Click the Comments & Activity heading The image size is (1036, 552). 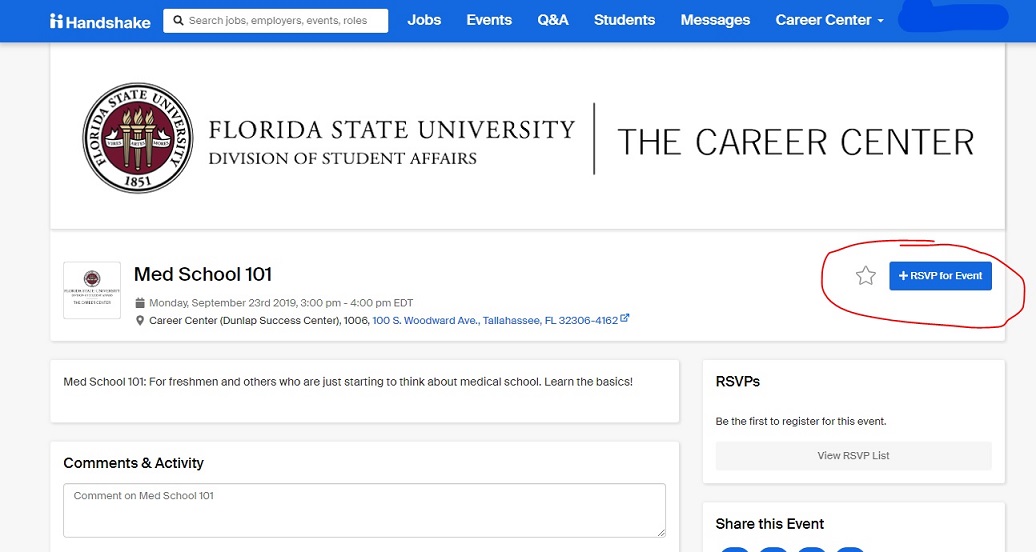point(133,463)
